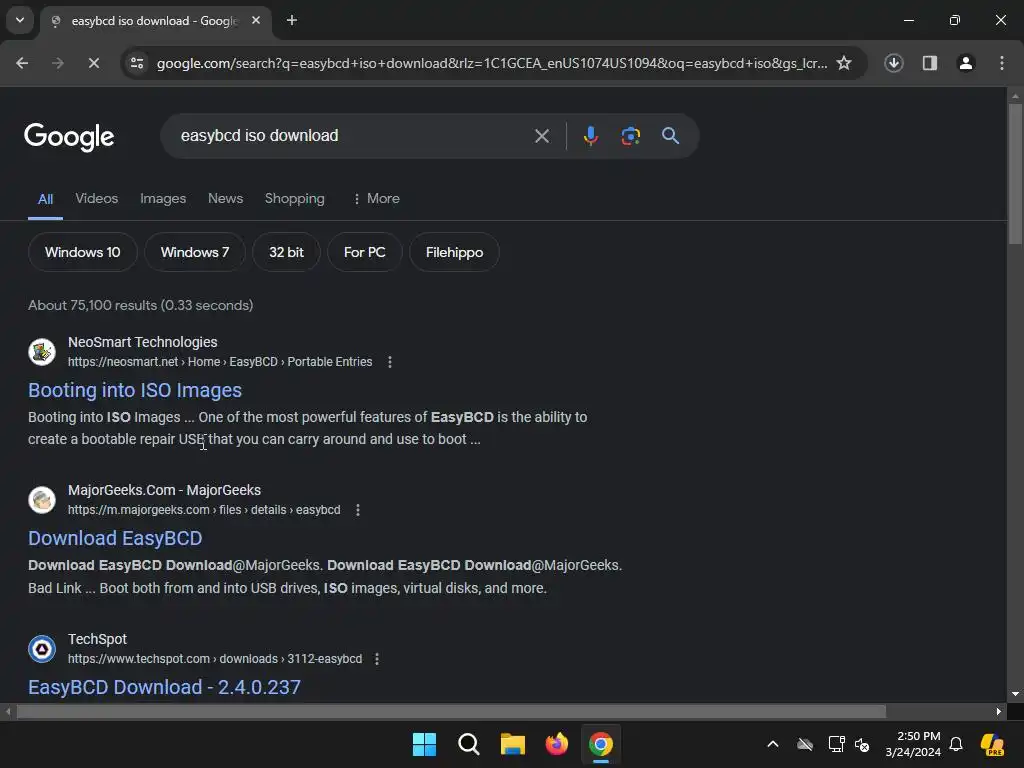
Task: Open a new tab with plus button
Action: point(292,20)
